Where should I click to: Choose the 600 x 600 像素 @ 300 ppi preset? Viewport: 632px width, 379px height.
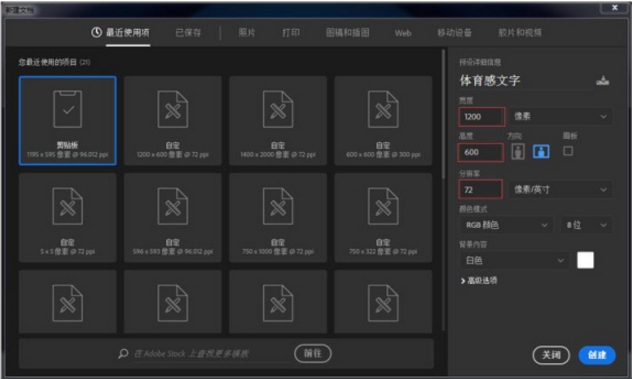click(x=383, y=121)
